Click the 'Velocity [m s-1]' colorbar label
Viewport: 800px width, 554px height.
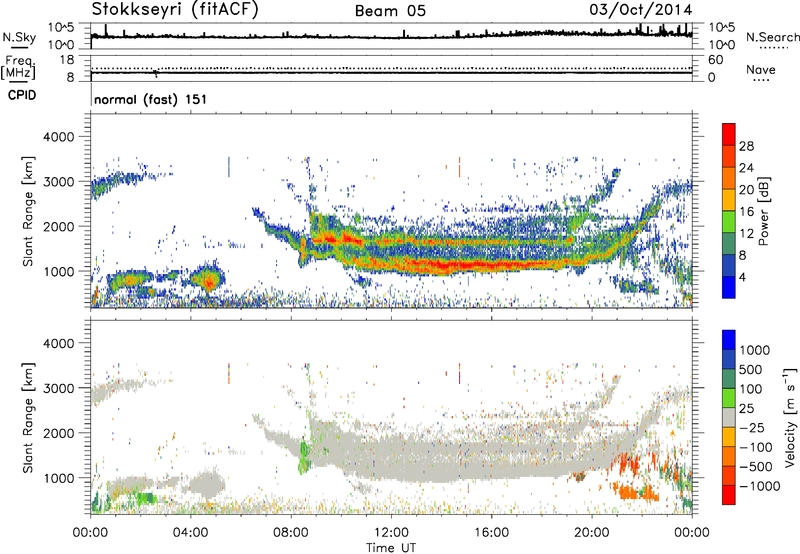coord(790,417)
